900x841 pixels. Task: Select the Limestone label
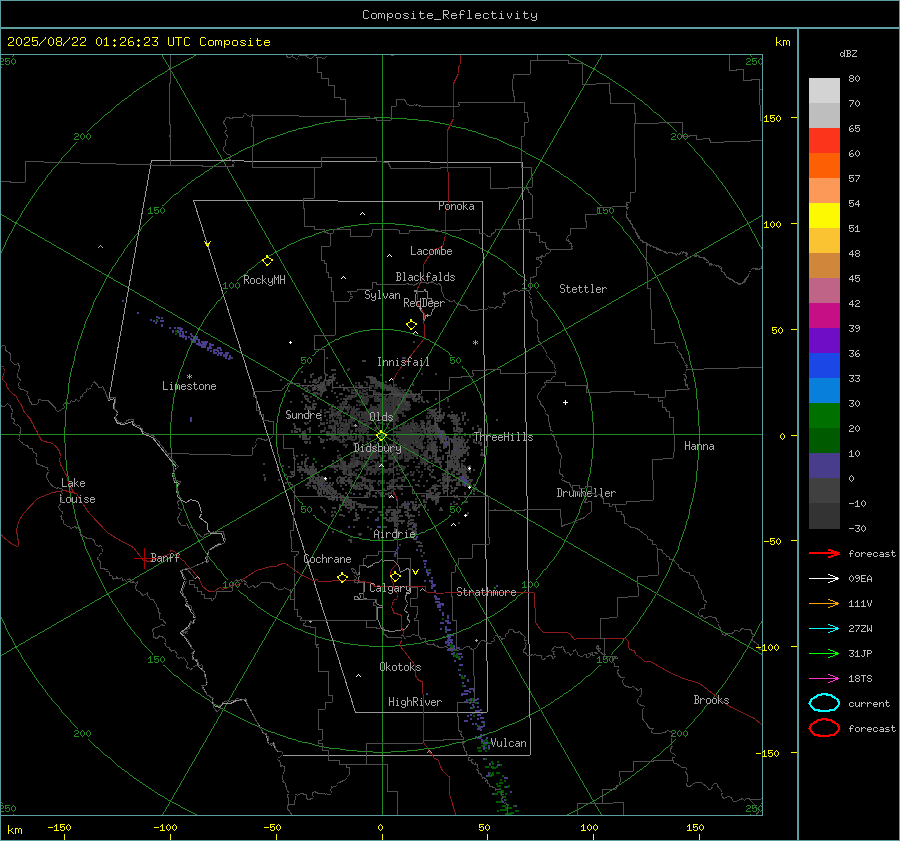(x=189, y=386)
